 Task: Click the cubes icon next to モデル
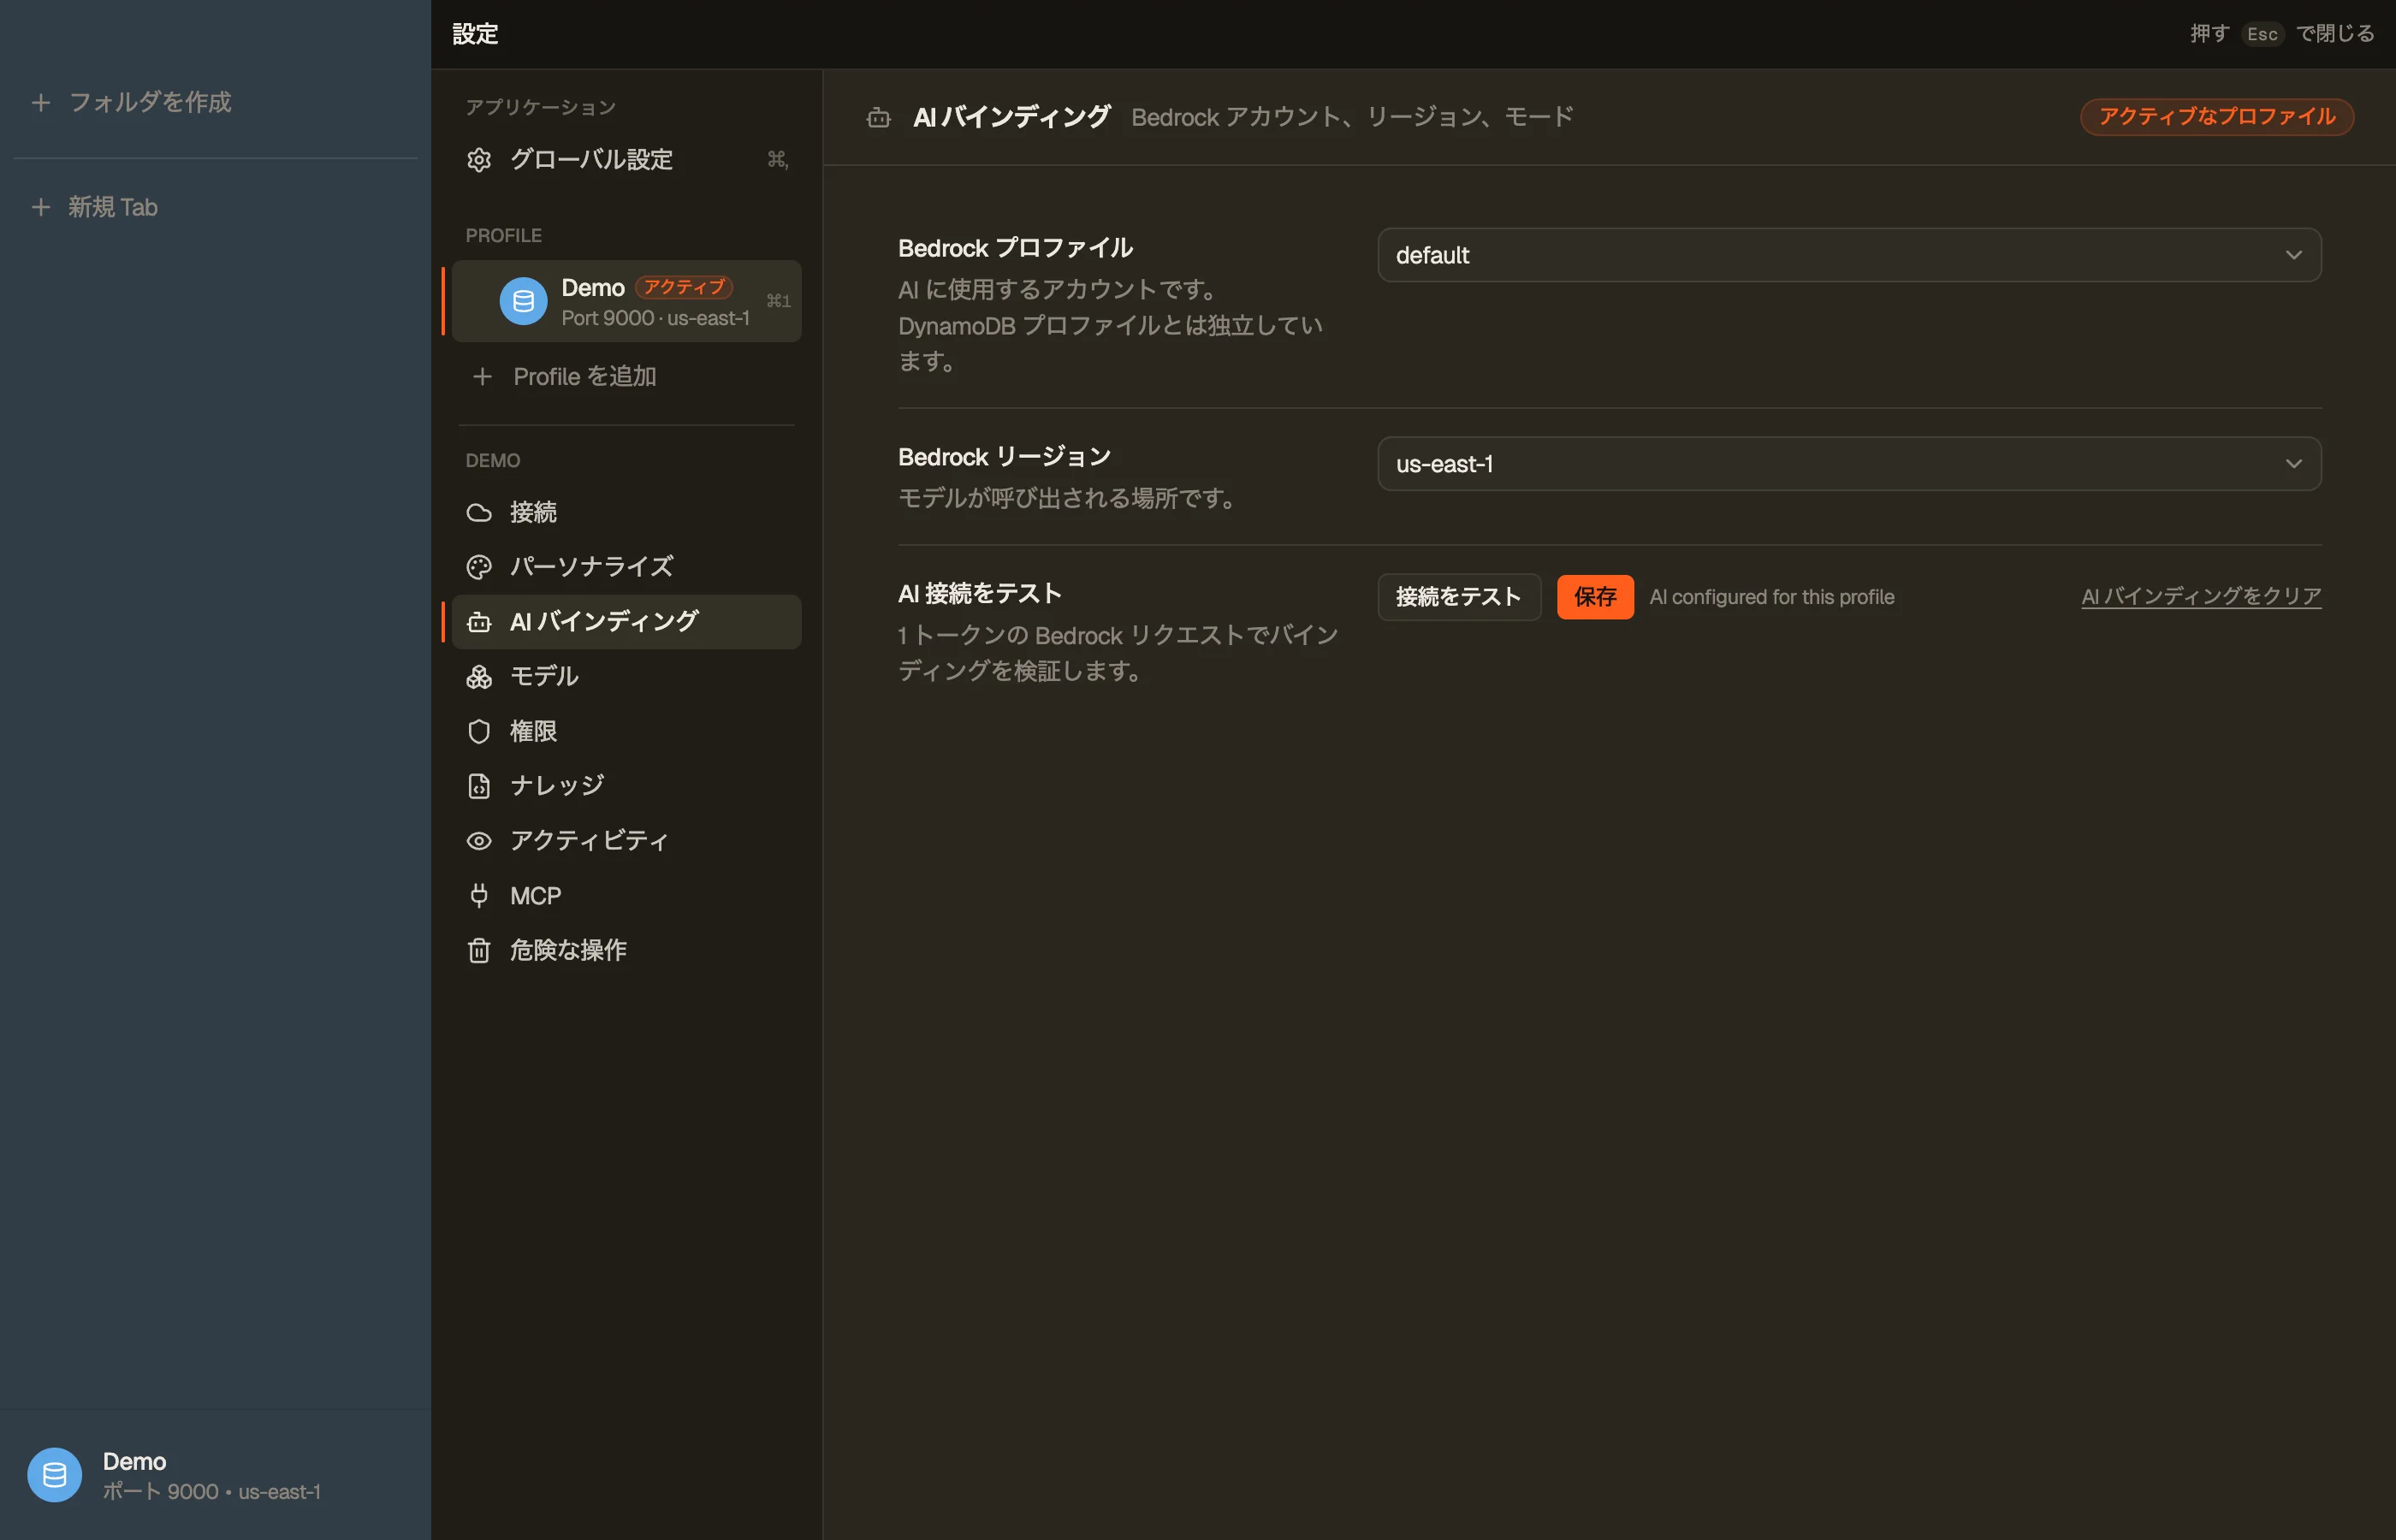(x=479, y=677)
